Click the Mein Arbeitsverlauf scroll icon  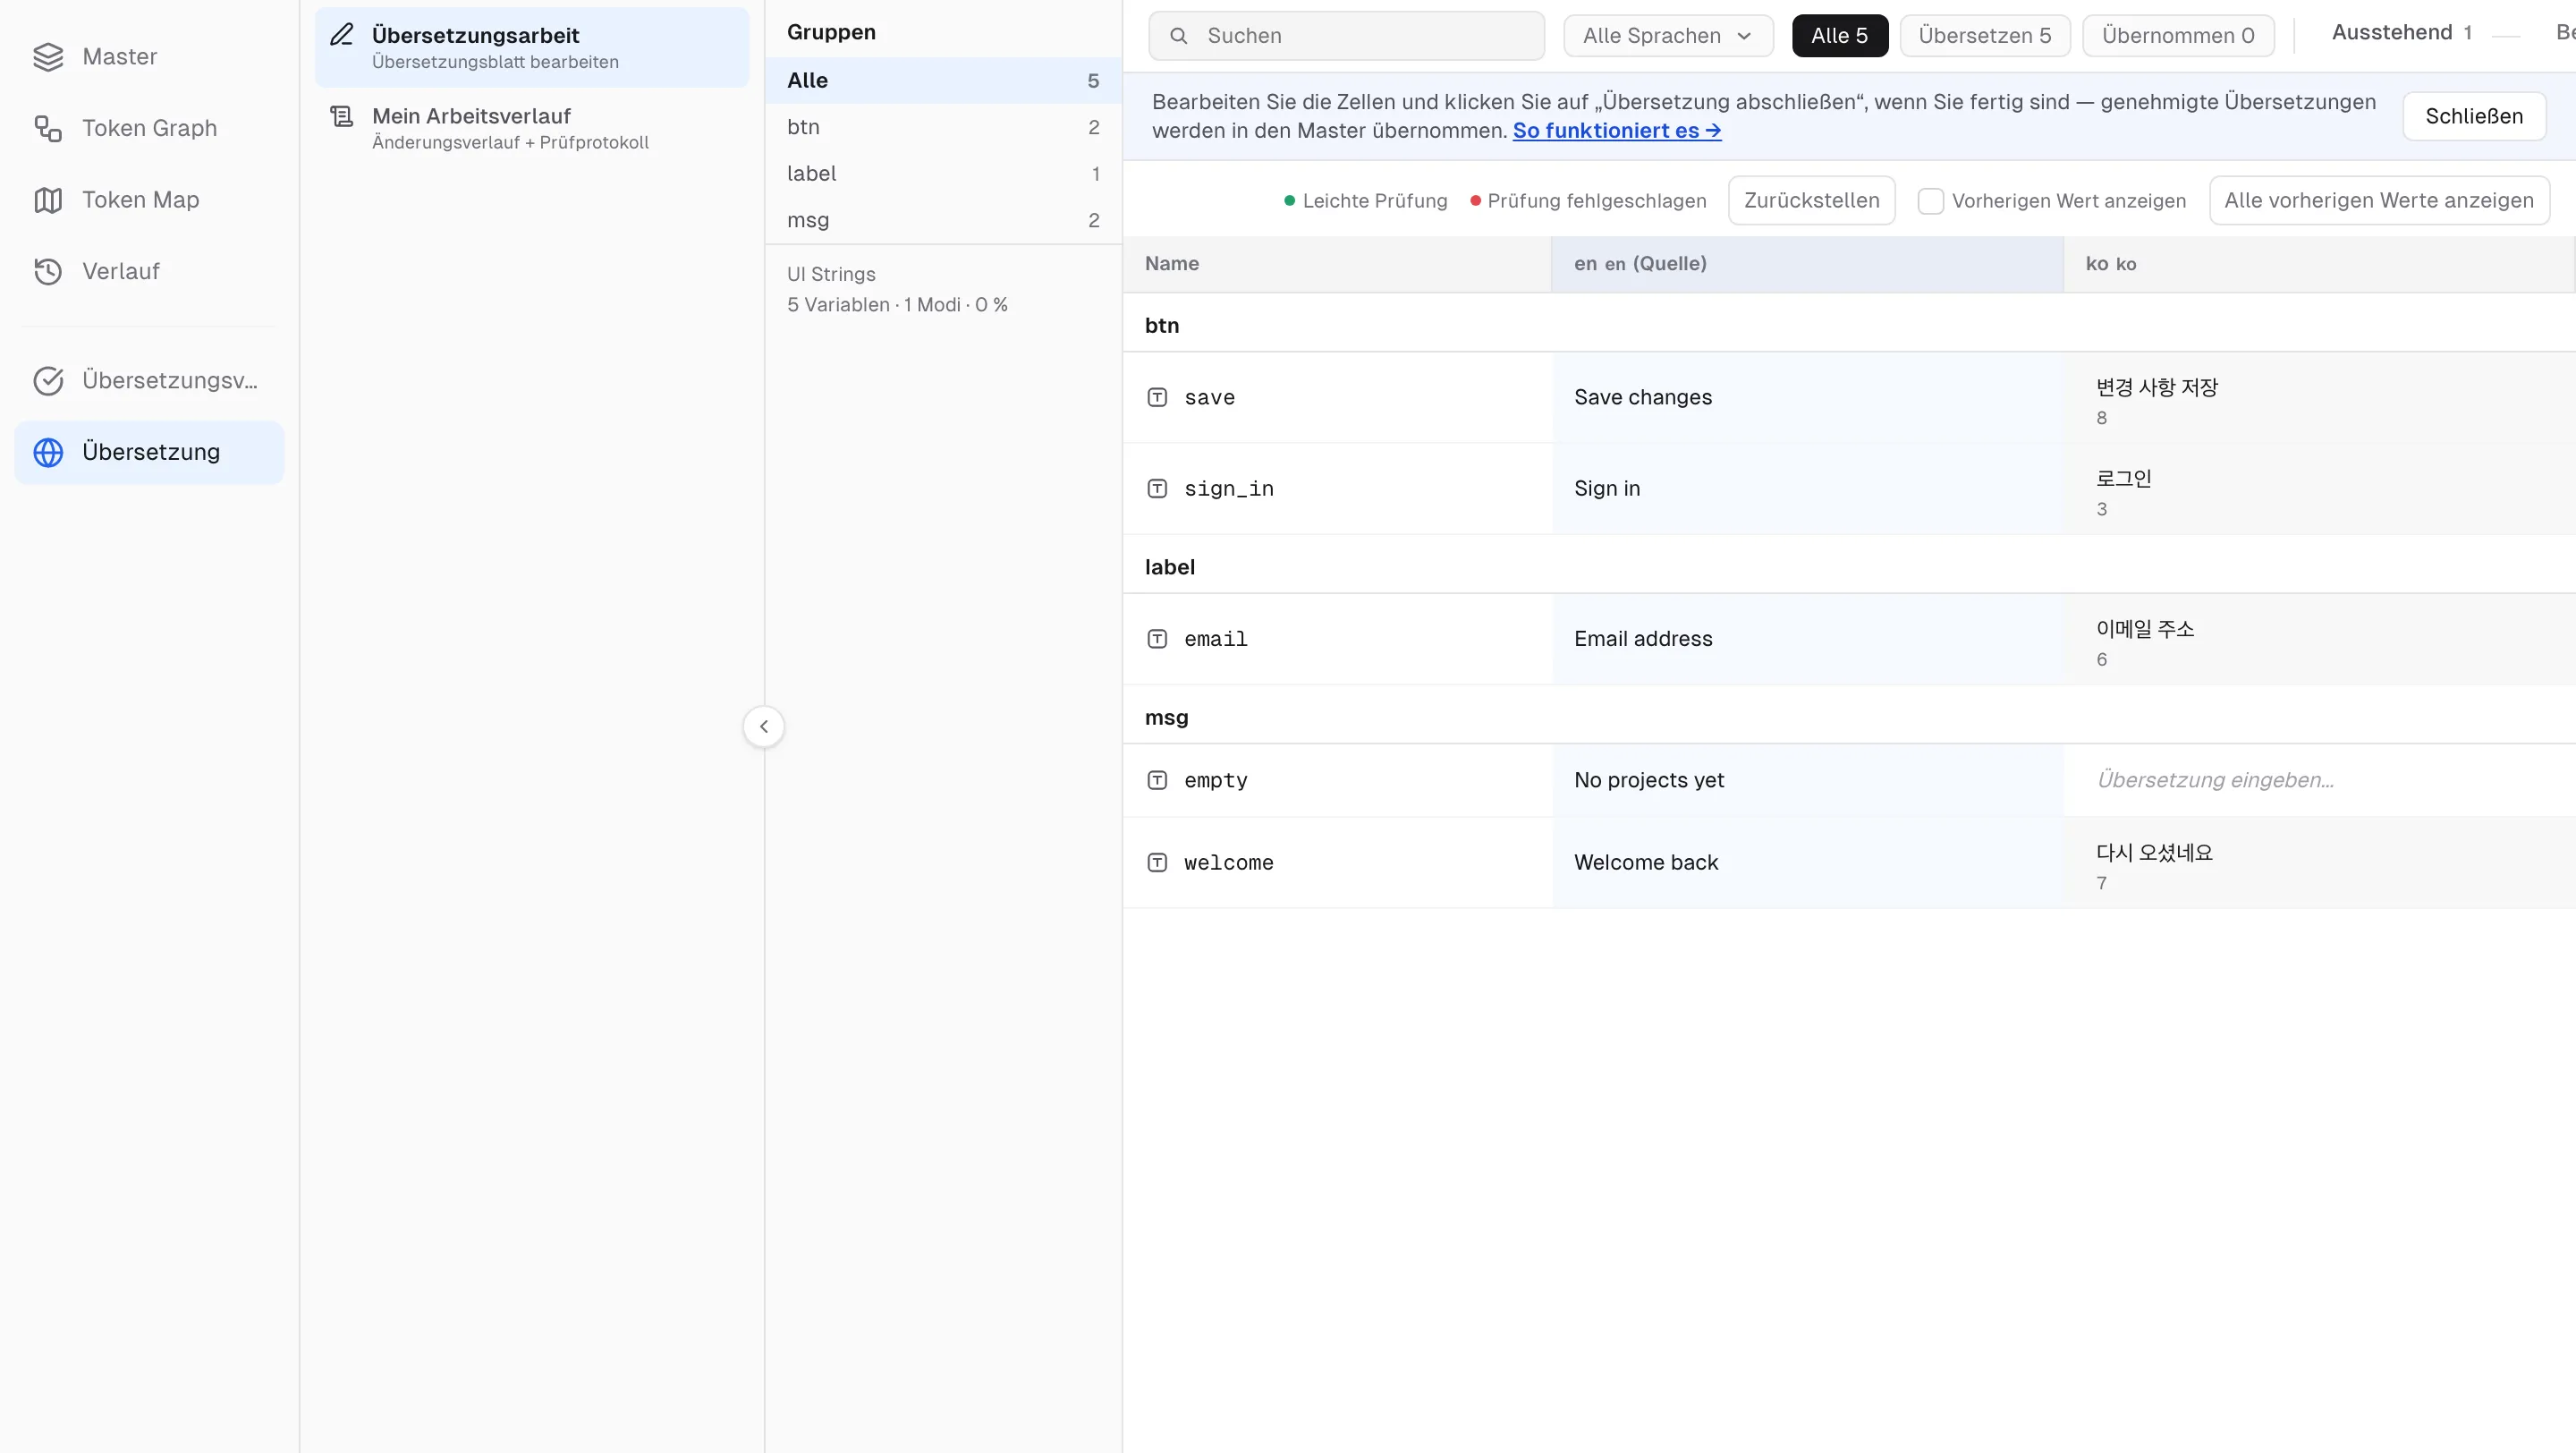click(x=342, y=116)
